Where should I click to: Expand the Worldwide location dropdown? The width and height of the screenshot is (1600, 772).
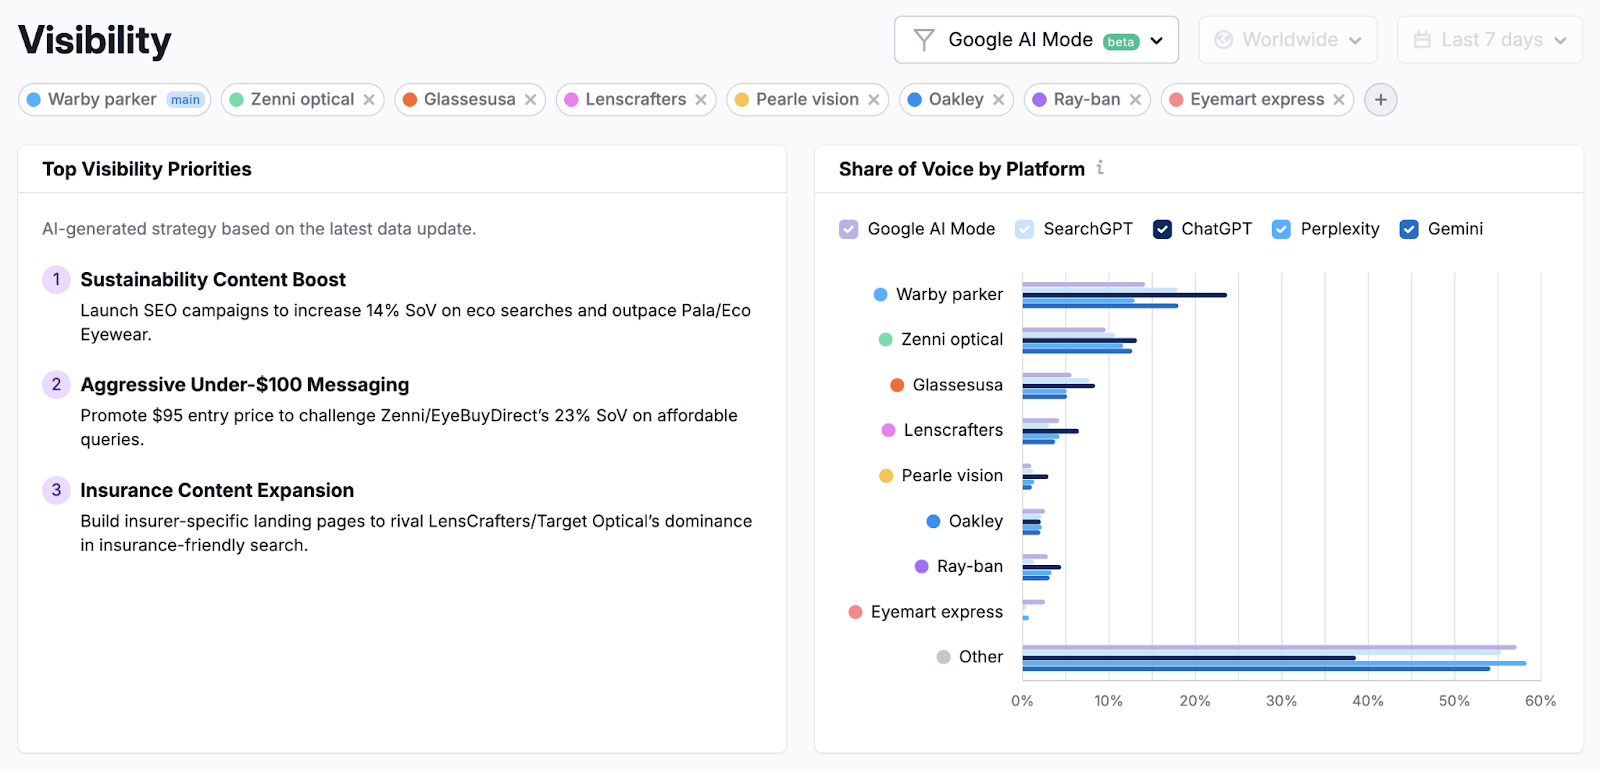1287,40
